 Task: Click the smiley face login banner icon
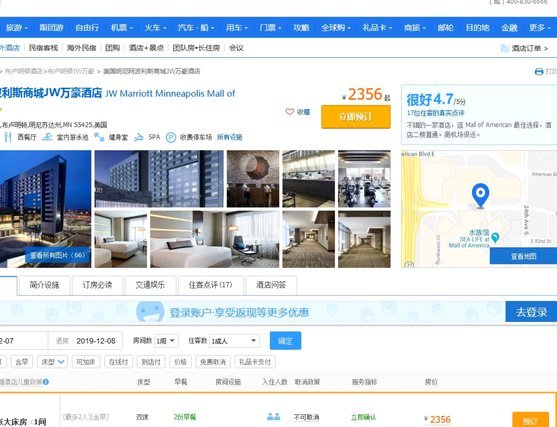click(x=150, y=312)
